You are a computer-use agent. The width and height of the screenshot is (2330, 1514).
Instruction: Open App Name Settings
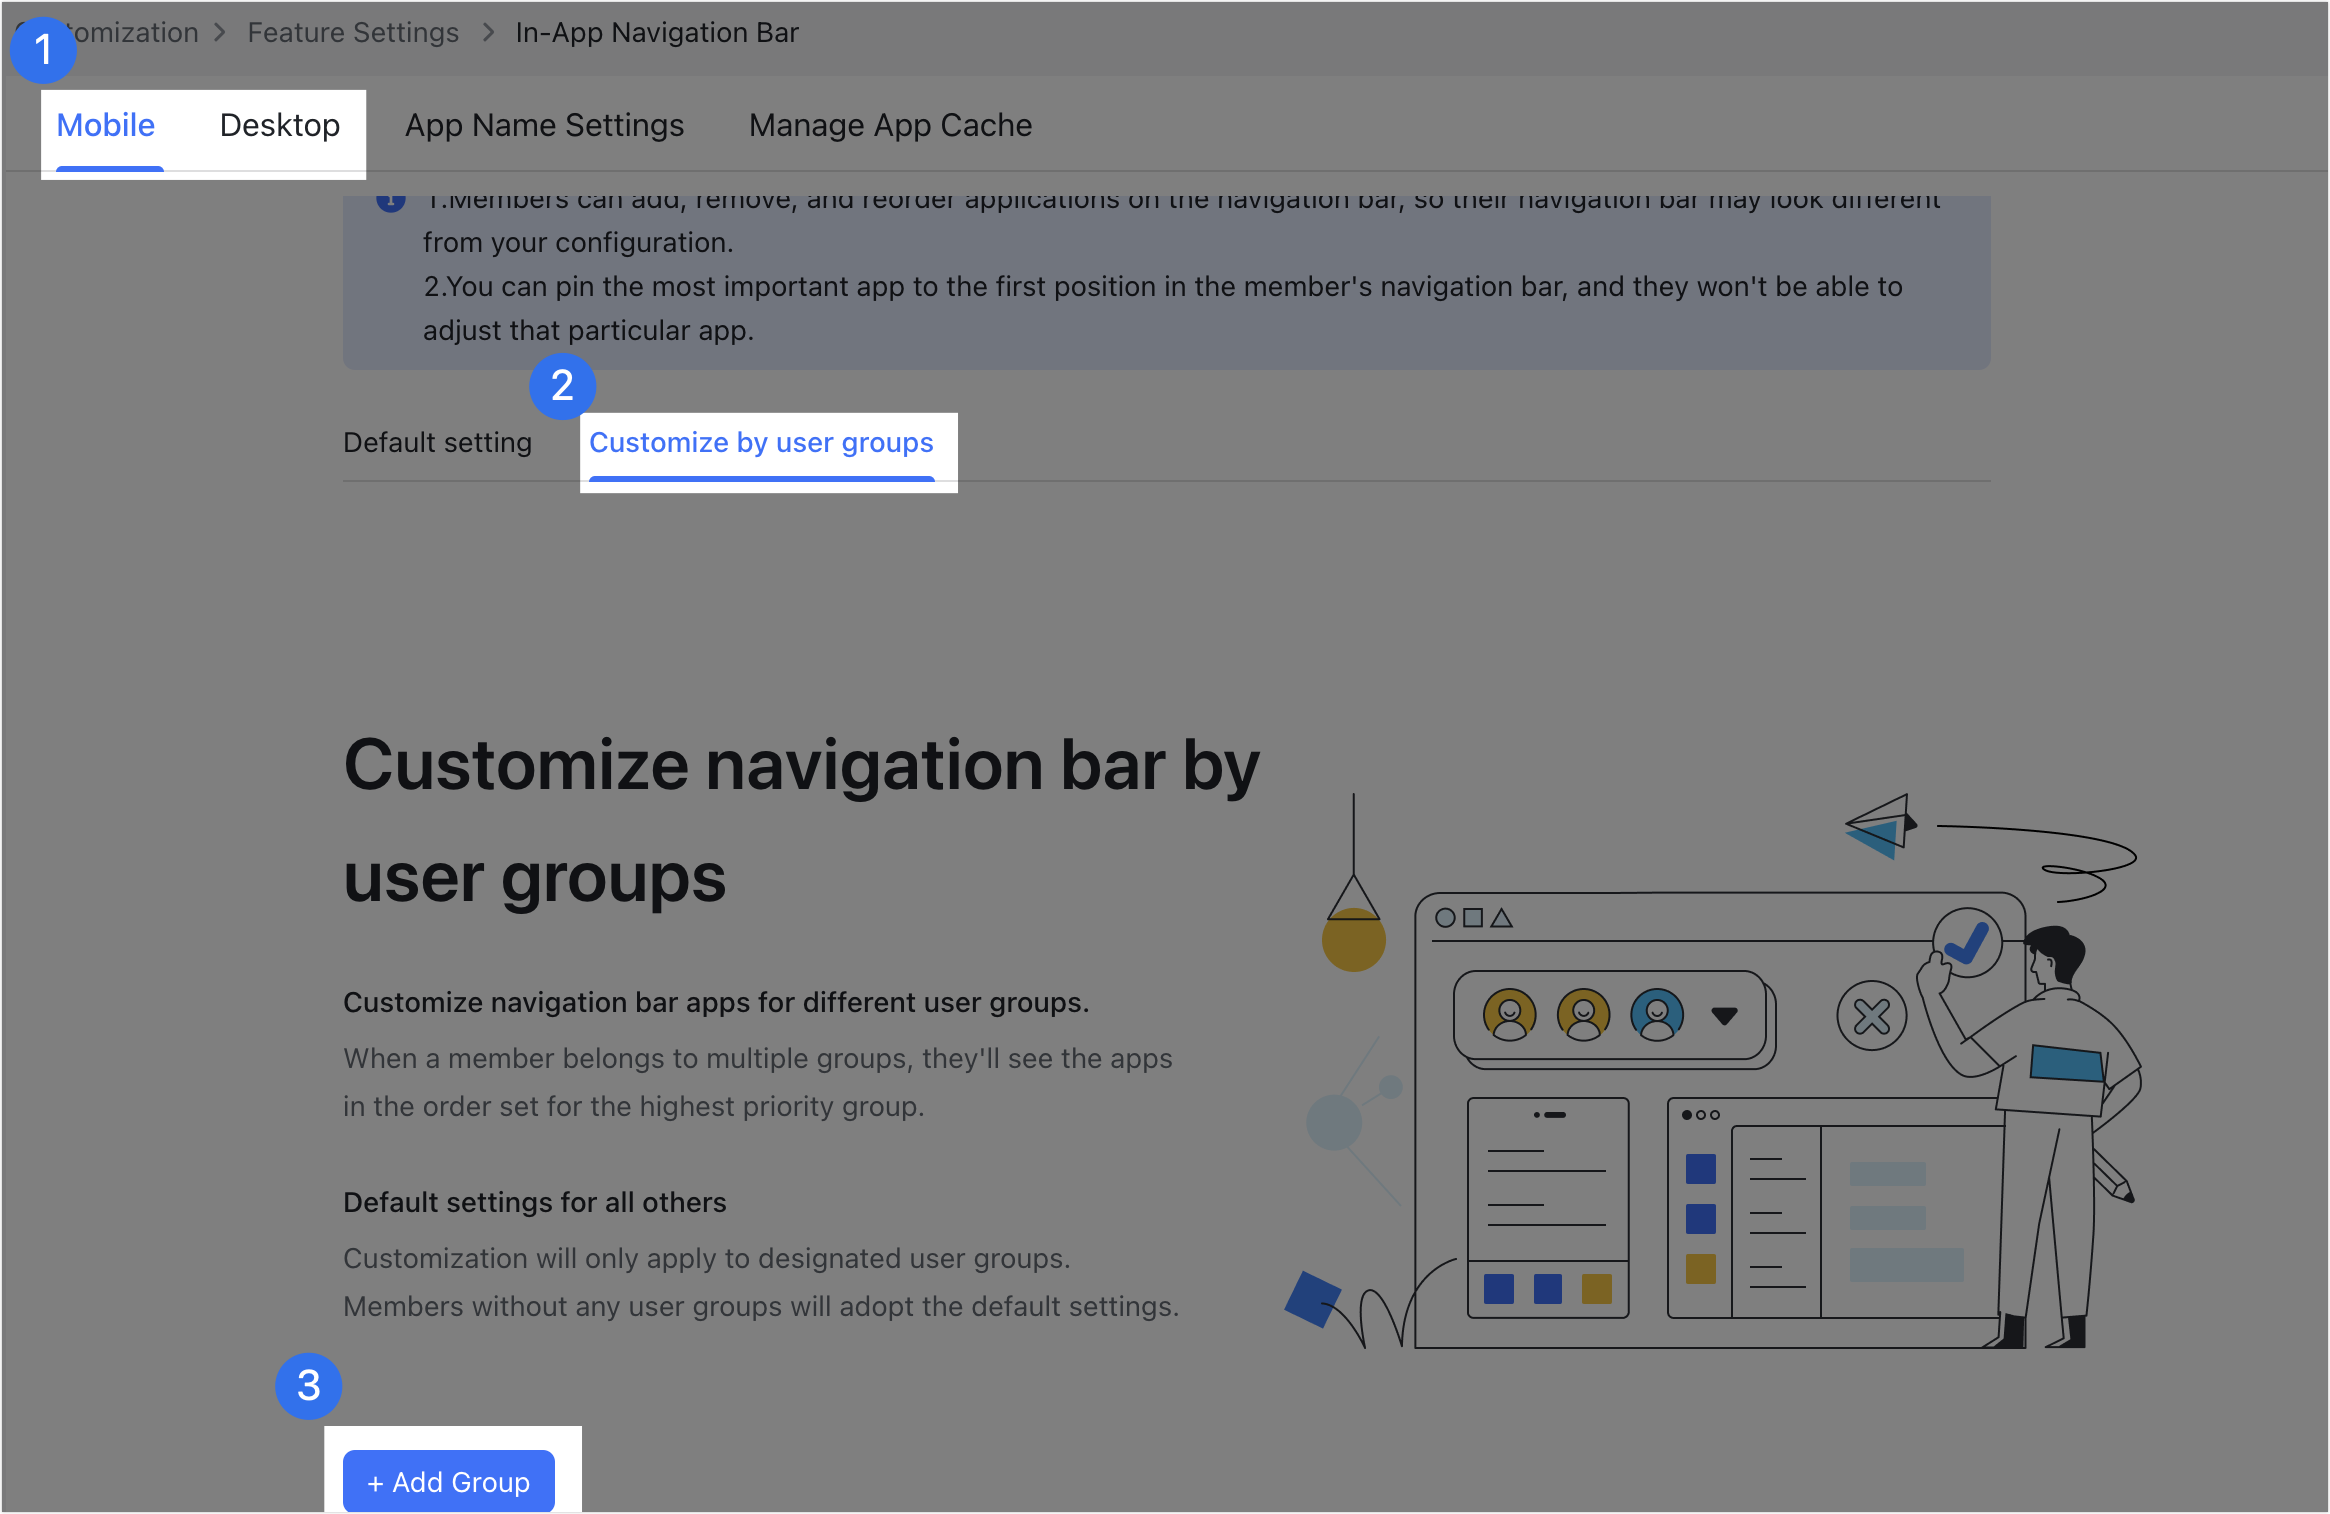tap(544, 125)
